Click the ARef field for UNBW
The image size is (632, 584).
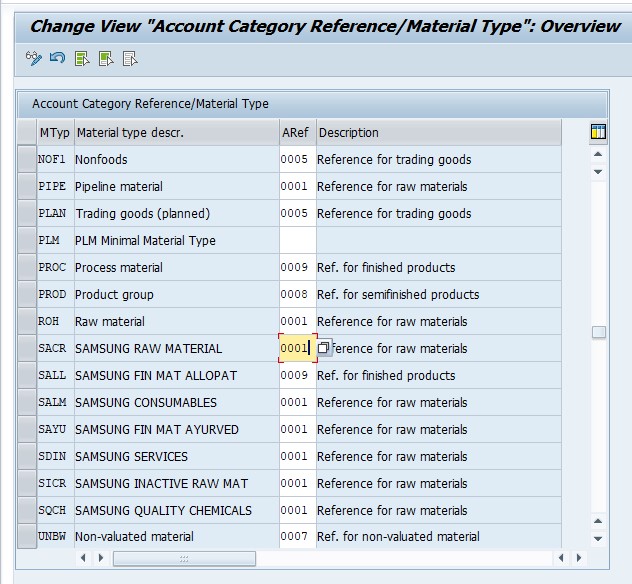(x=297, y=536)
